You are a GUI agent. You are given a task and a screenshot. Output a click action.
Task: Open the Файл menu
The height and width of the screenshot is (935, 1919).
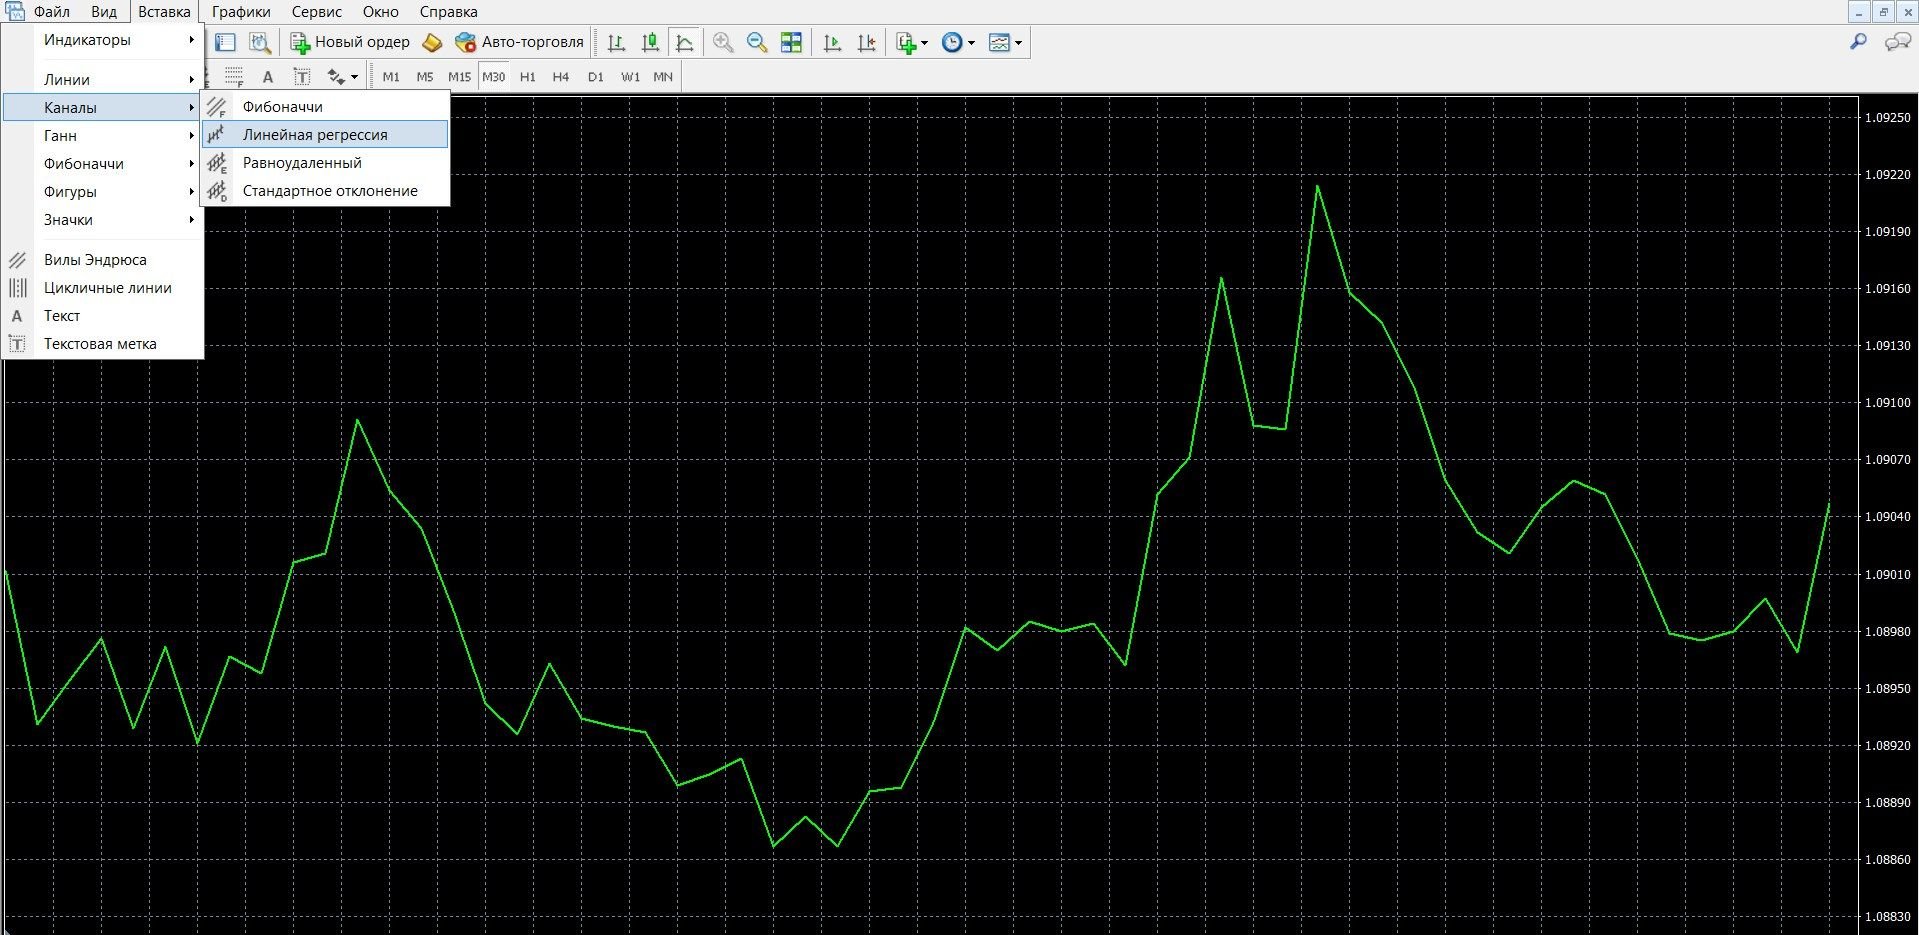51,12
